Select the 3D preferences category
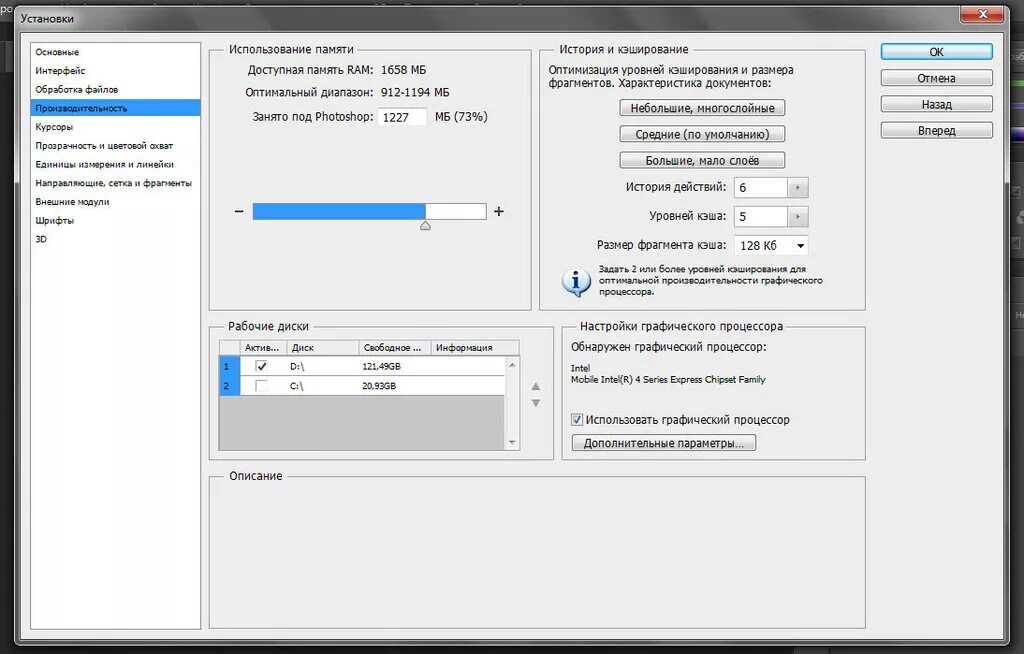The height and width of the screenshot is (654, 1024). click(x=41, y=239)
